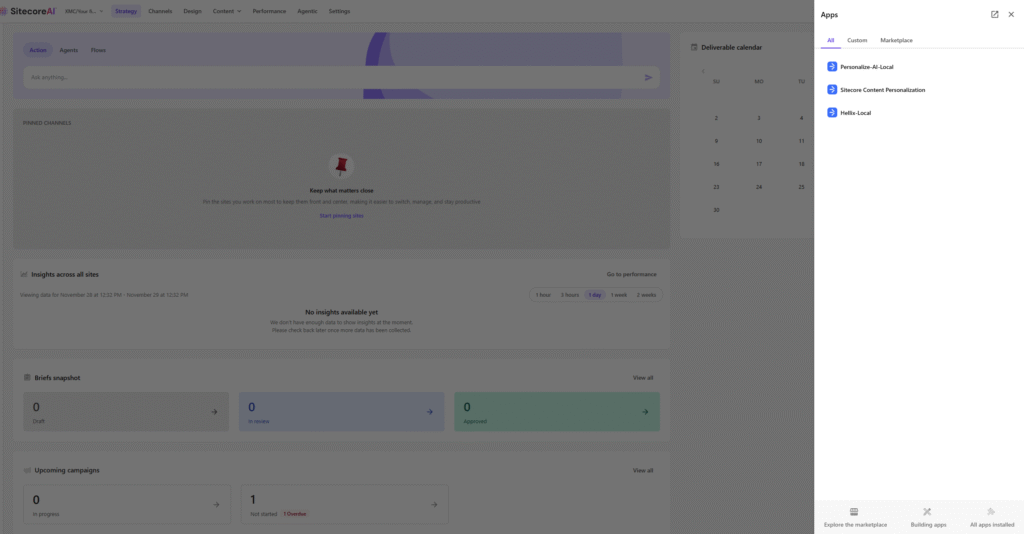The image size is (1024, 534).
Task: Click Go to performance link
Action: coord(631,274)
